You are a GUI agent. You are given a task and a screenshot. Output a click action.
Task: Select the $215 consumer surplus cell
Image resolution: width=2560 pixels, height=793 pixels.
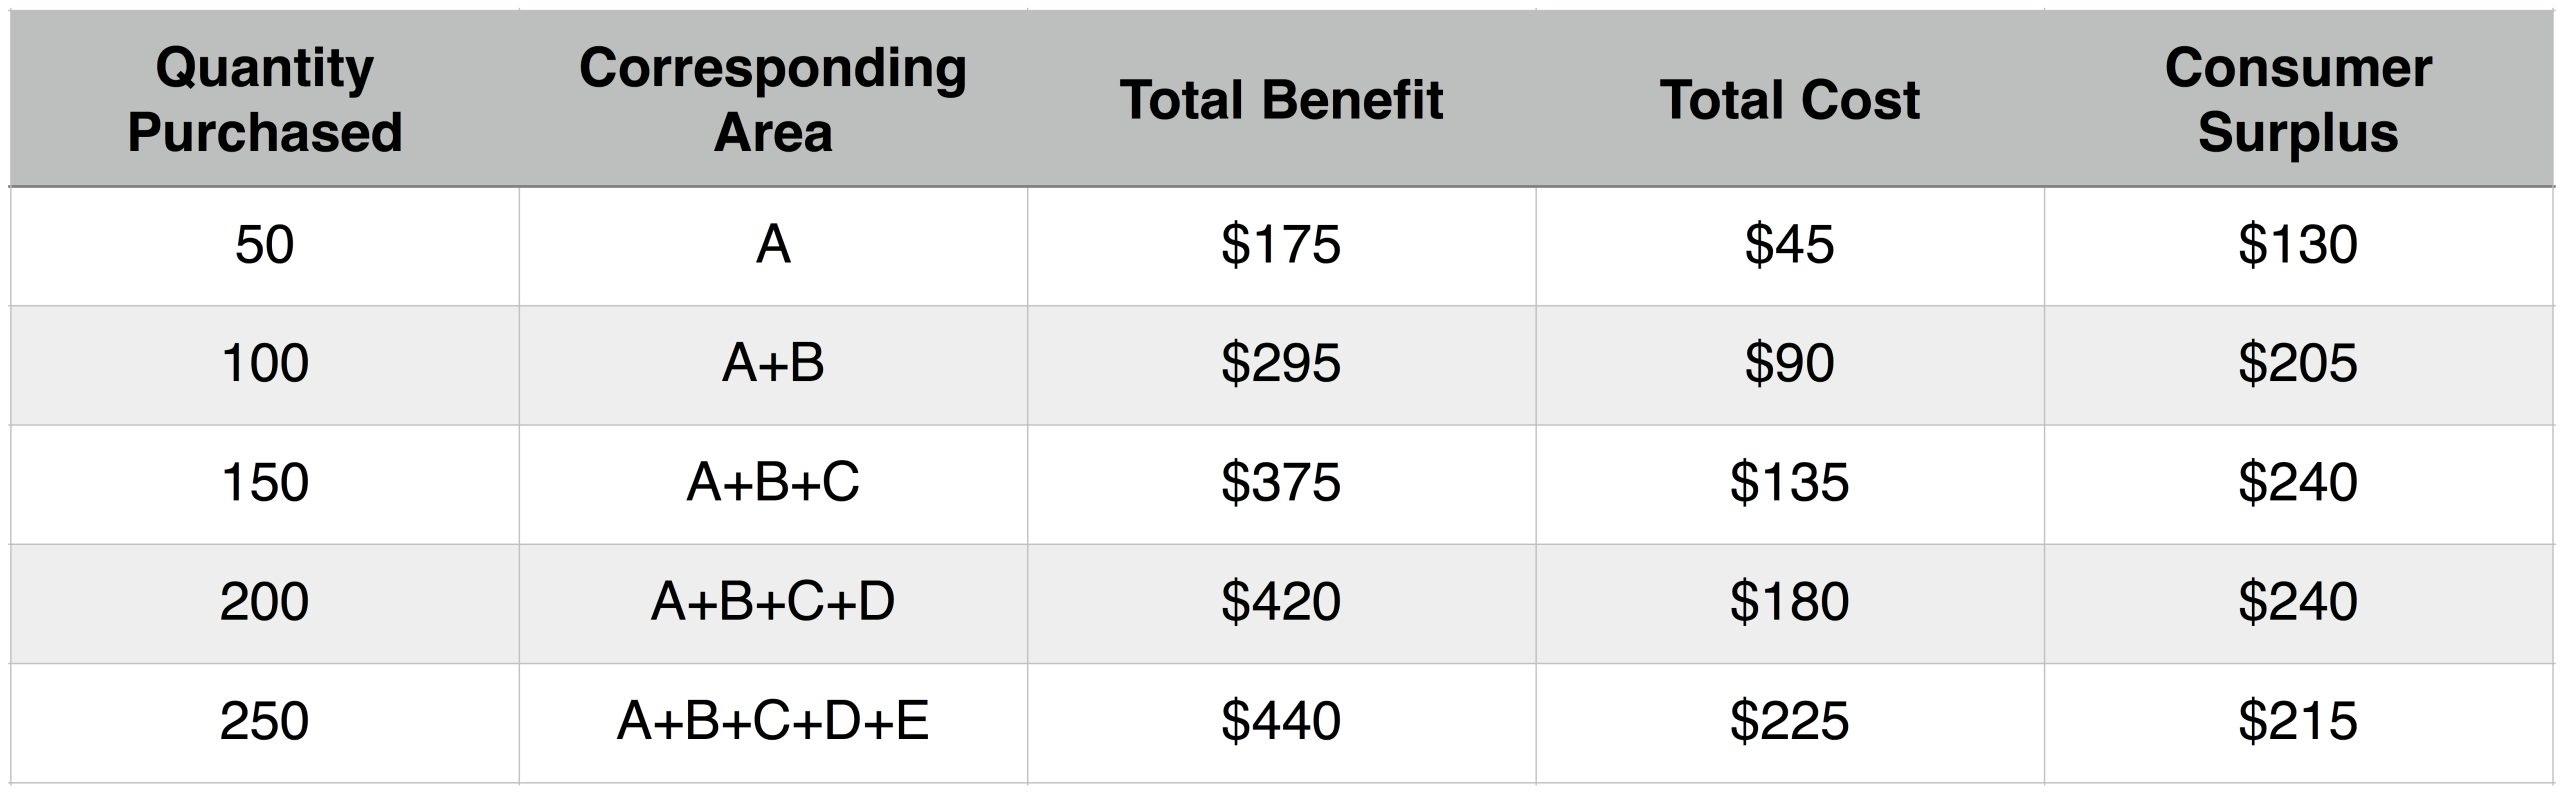tap(2298, 722)
